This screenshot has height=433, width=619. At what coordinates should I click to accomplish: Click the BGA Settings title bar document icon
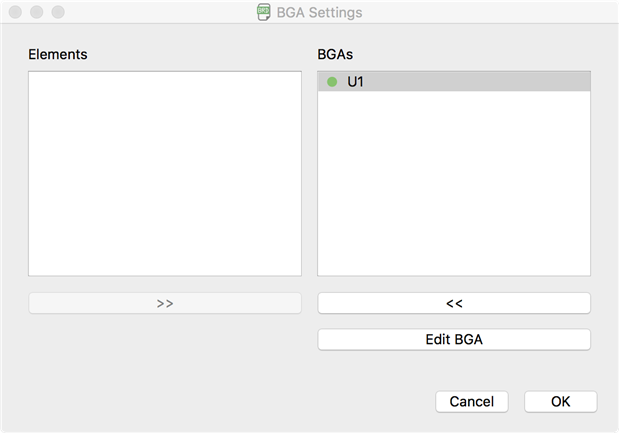pos(263,13)
